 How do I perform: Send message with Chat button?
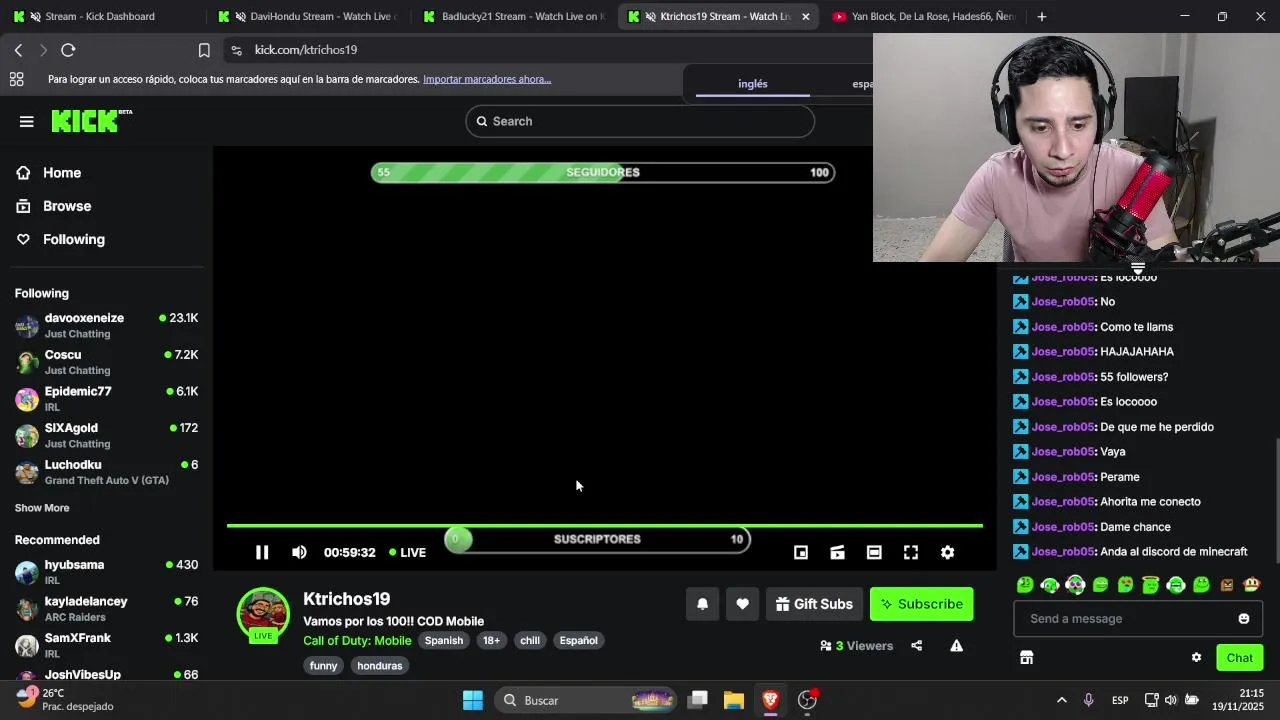[1239, 657]
